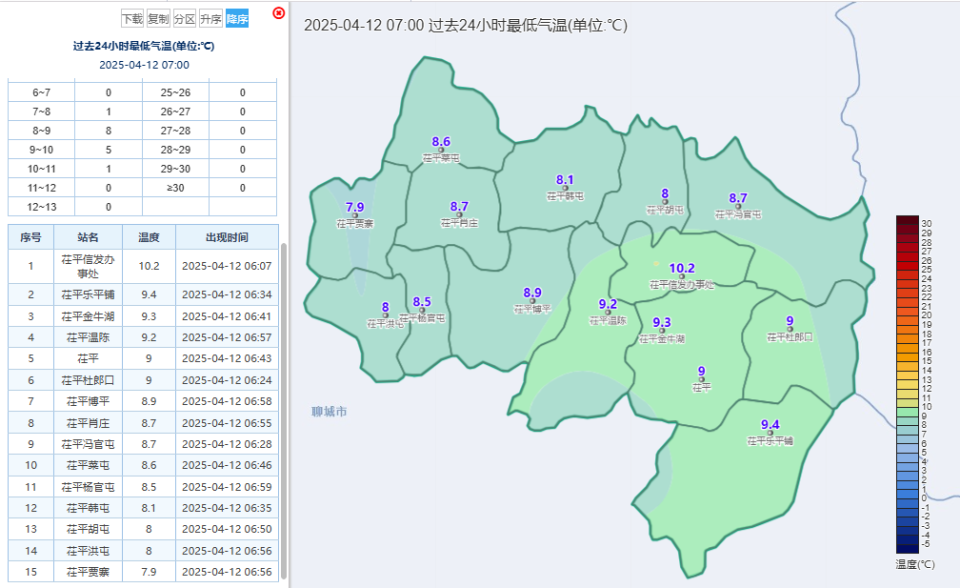
Task: Click the 聊城市 map label
Action: [x=329, y=412]
